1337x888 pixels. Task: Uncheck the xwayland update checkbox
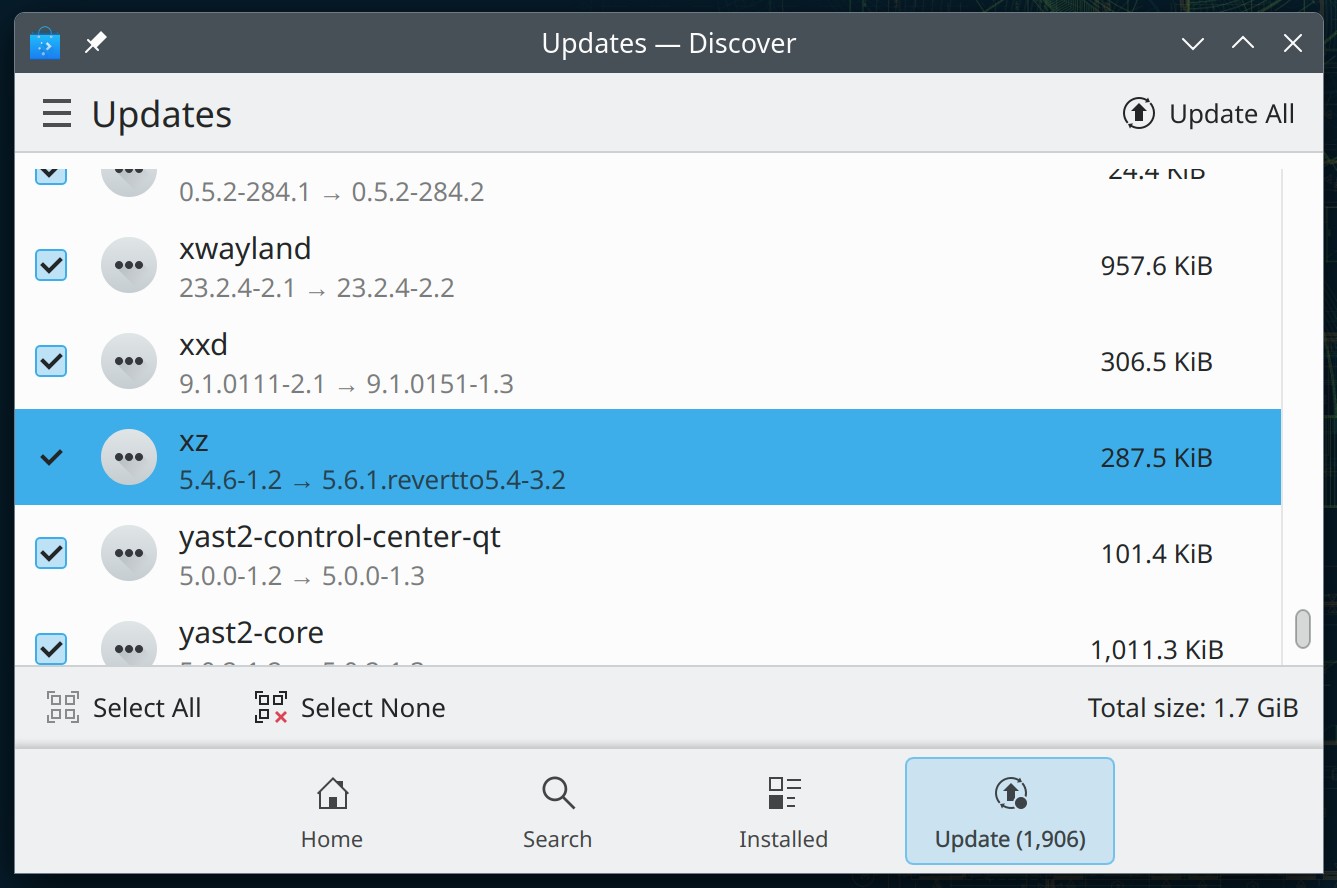tap(51, 266)
